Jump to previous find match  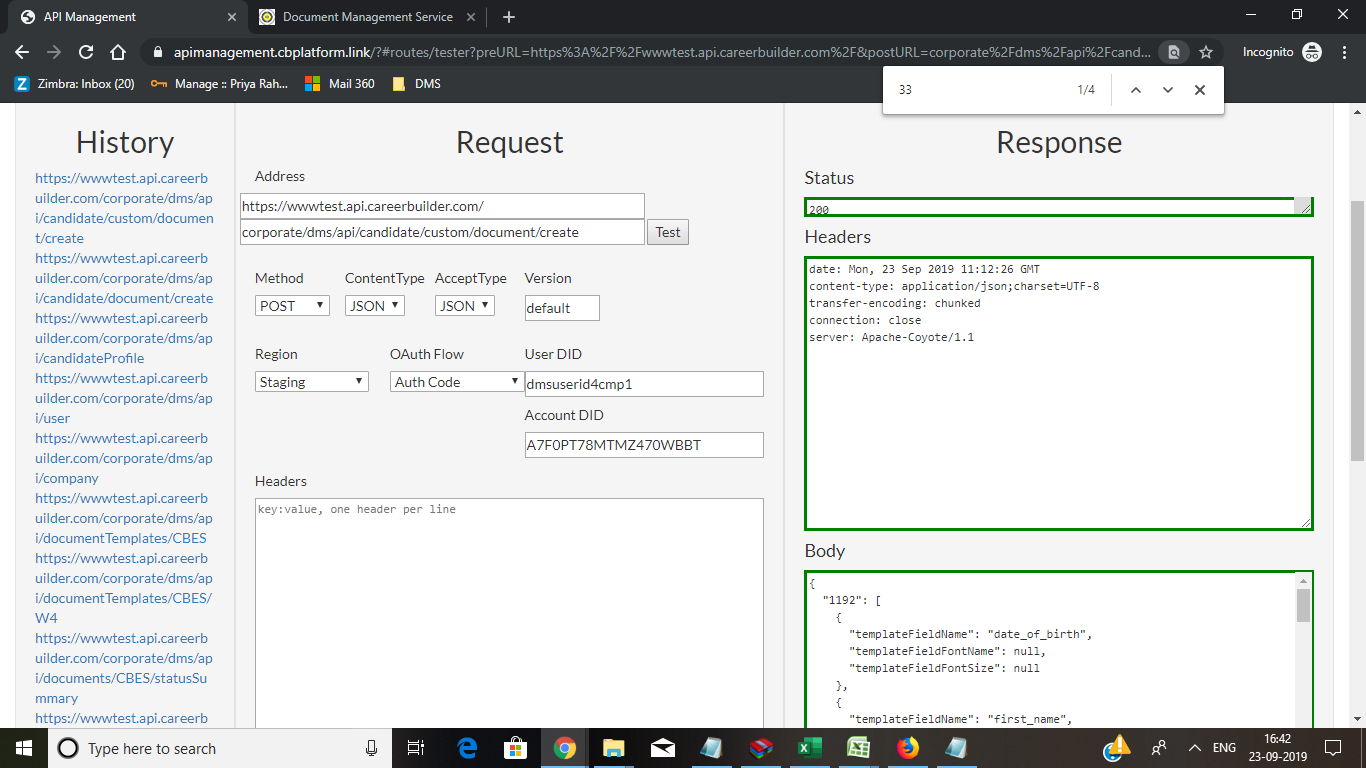1135,90
